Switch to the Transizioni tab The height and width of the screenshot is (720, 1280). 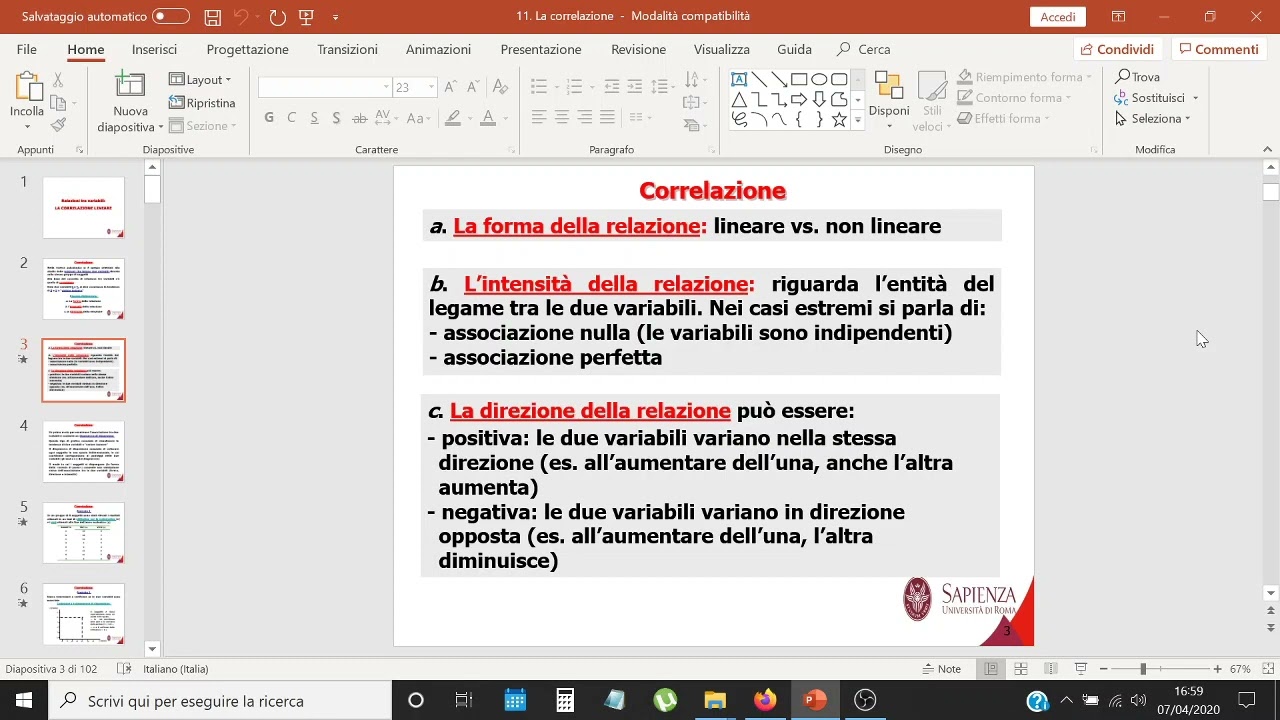pyautogui.click(x=347, y=49)
